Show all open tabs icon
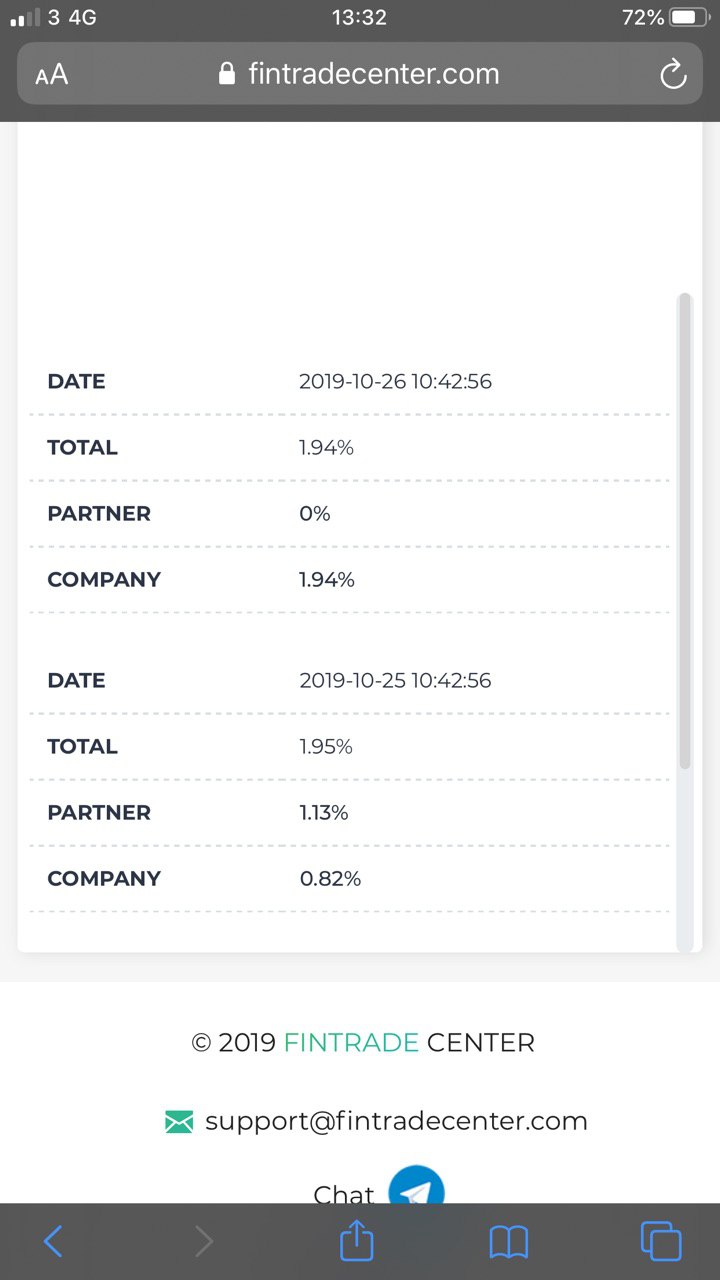The height and width of the screenshot is (1280, 720). [661, 1241]
